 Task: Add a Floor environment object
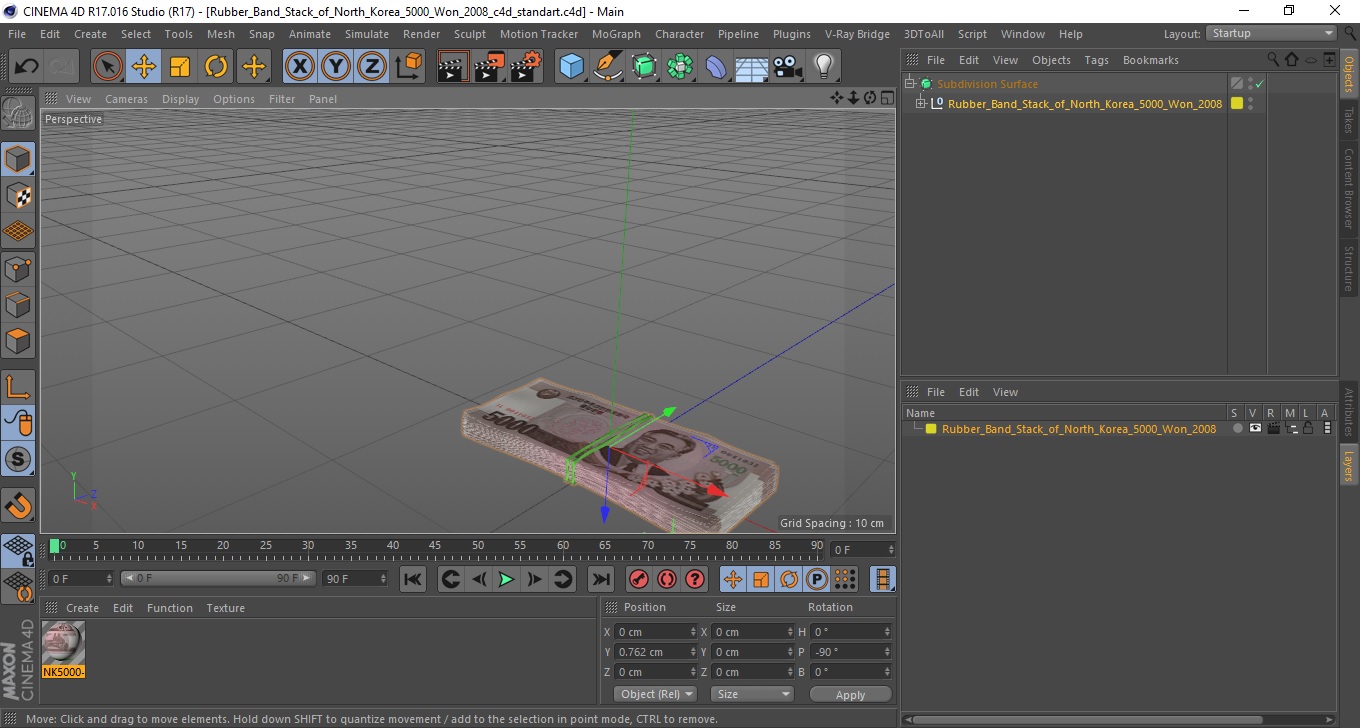752,67
